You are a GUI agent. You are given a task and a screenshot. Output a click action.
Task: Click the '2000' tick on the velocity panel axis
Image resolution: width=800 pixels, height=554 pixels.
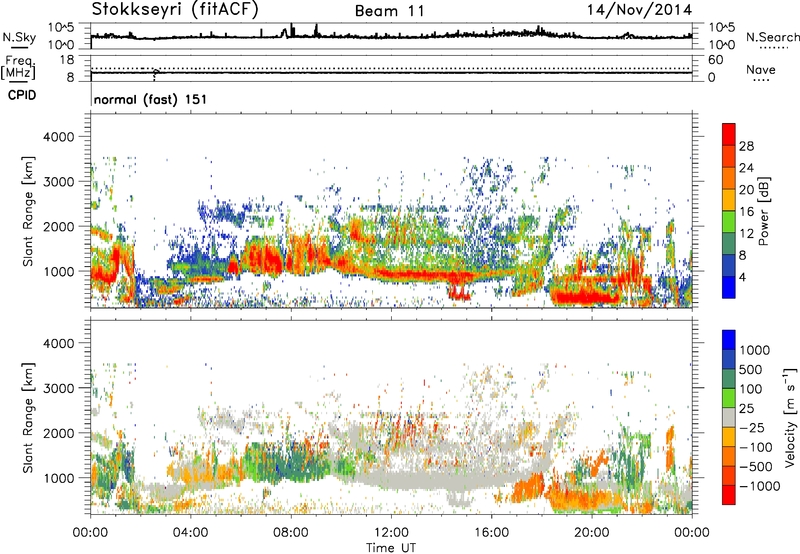(x=58, y=433)
